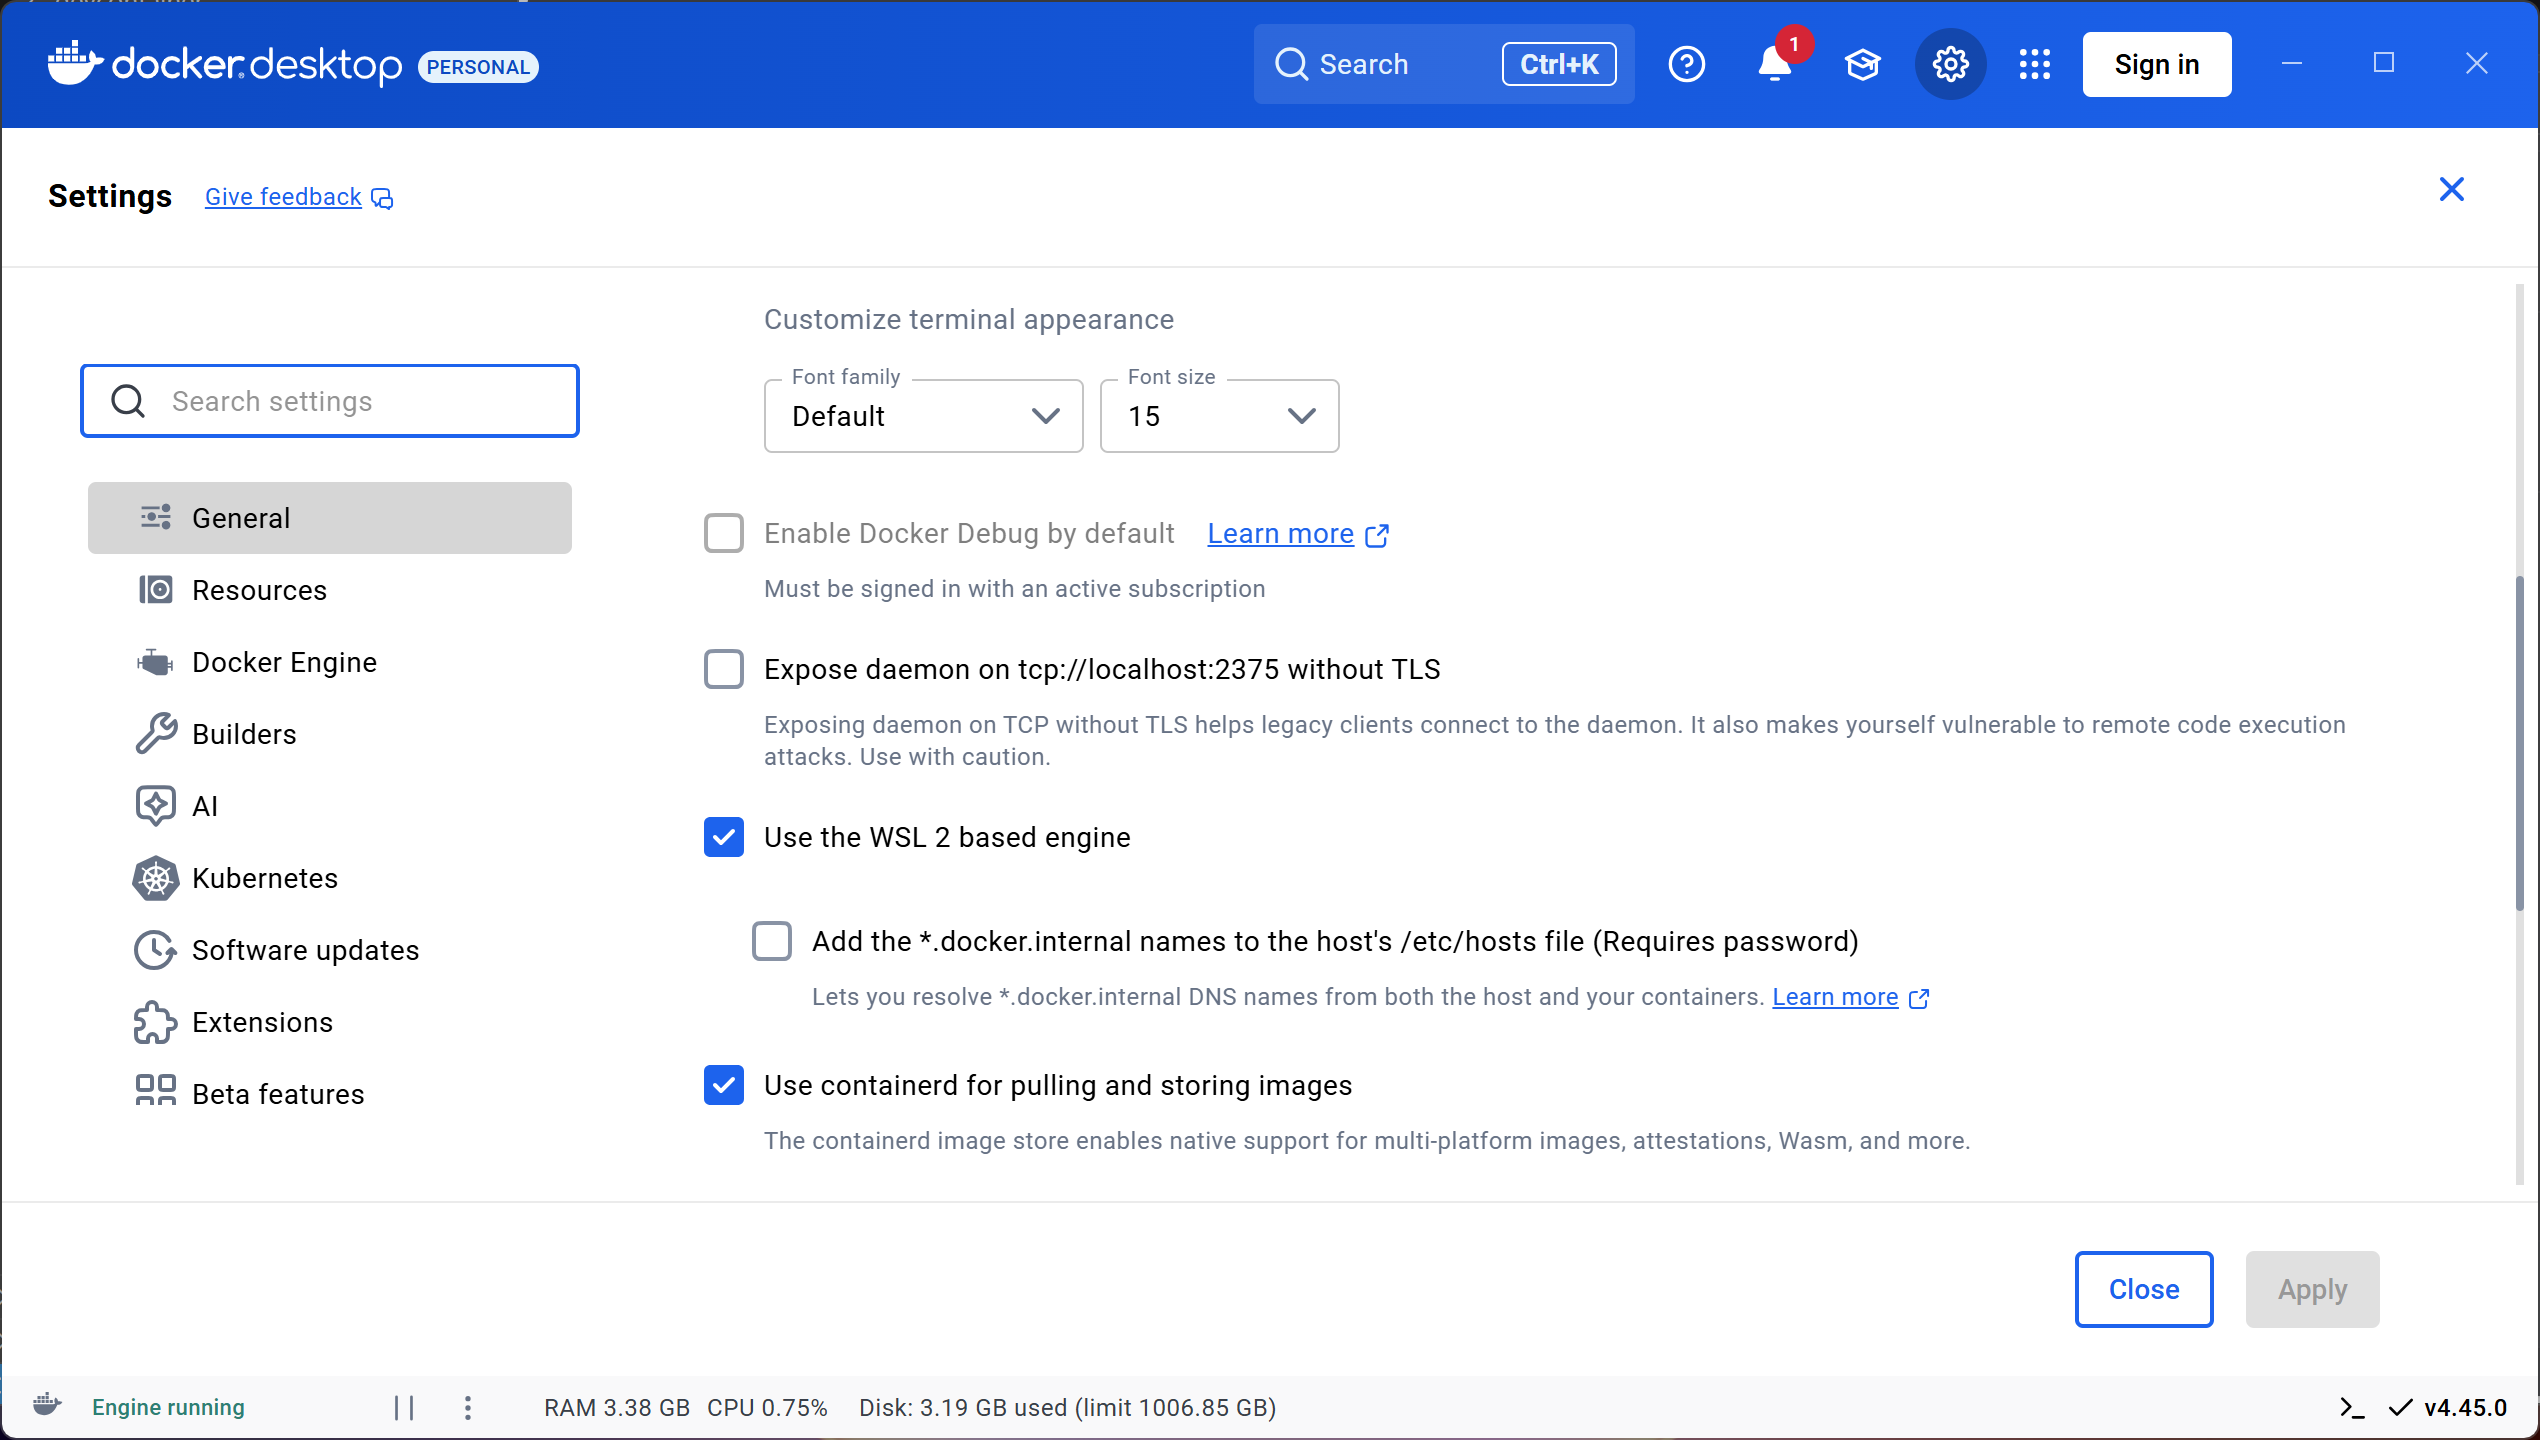
Task: Click the AI sparkle icon in sidebar
Action: [x=156, y=805]
